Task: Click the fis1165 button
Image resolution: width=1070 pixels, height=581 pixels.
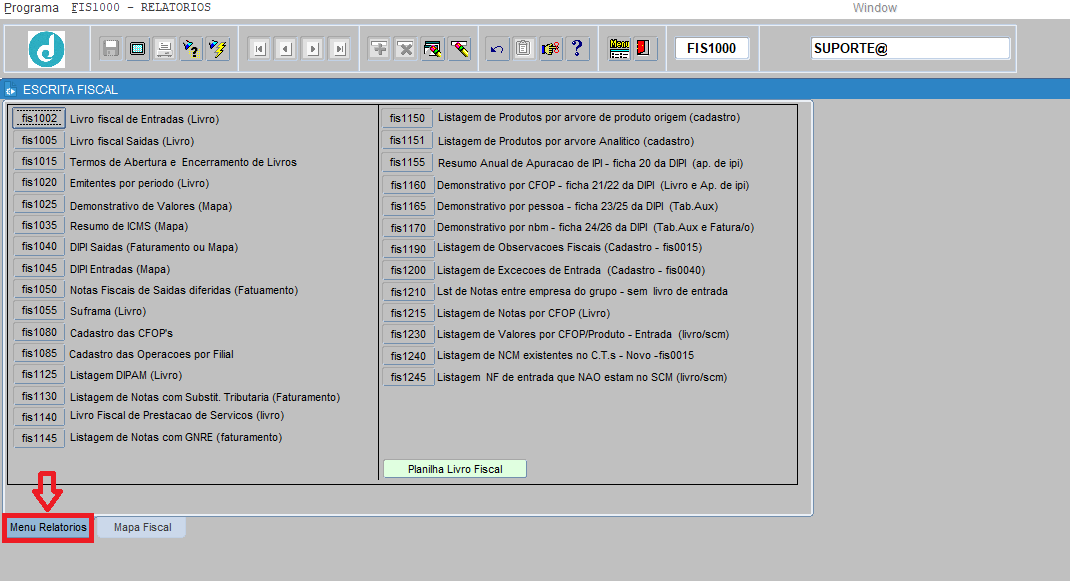Action: click(408, 206)
